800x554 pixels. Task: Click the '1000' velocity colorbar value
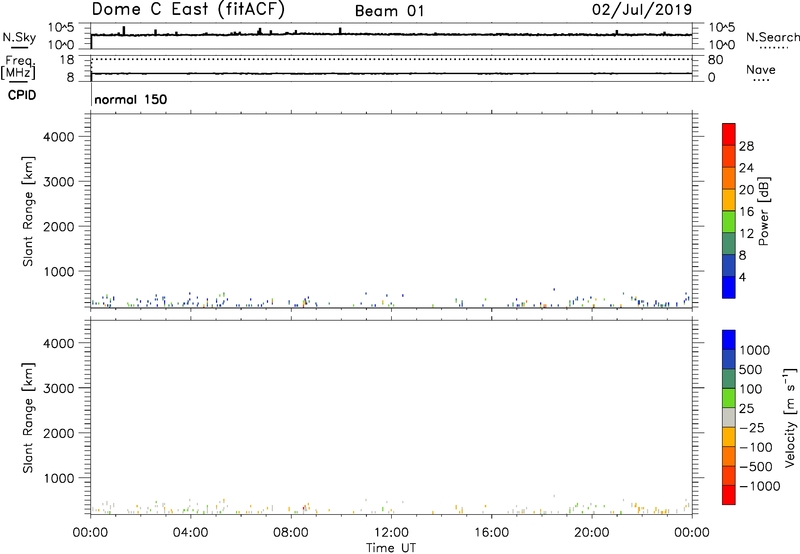point(755,350)
